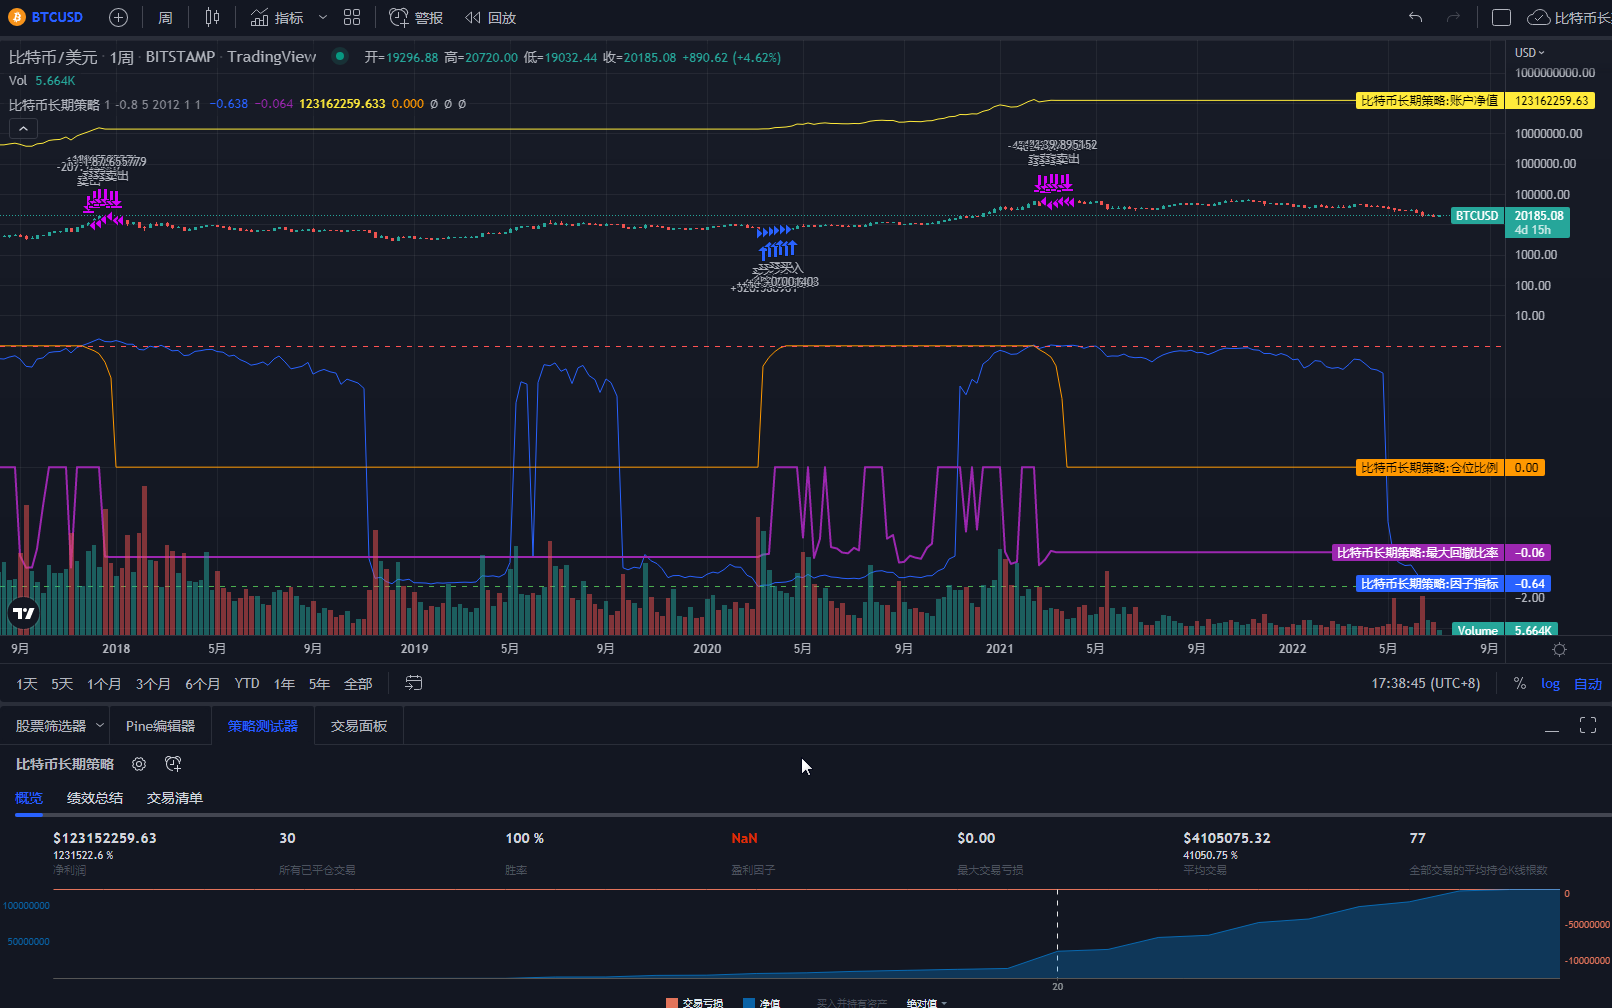Select the 全部 time range button

click(358, 684)
